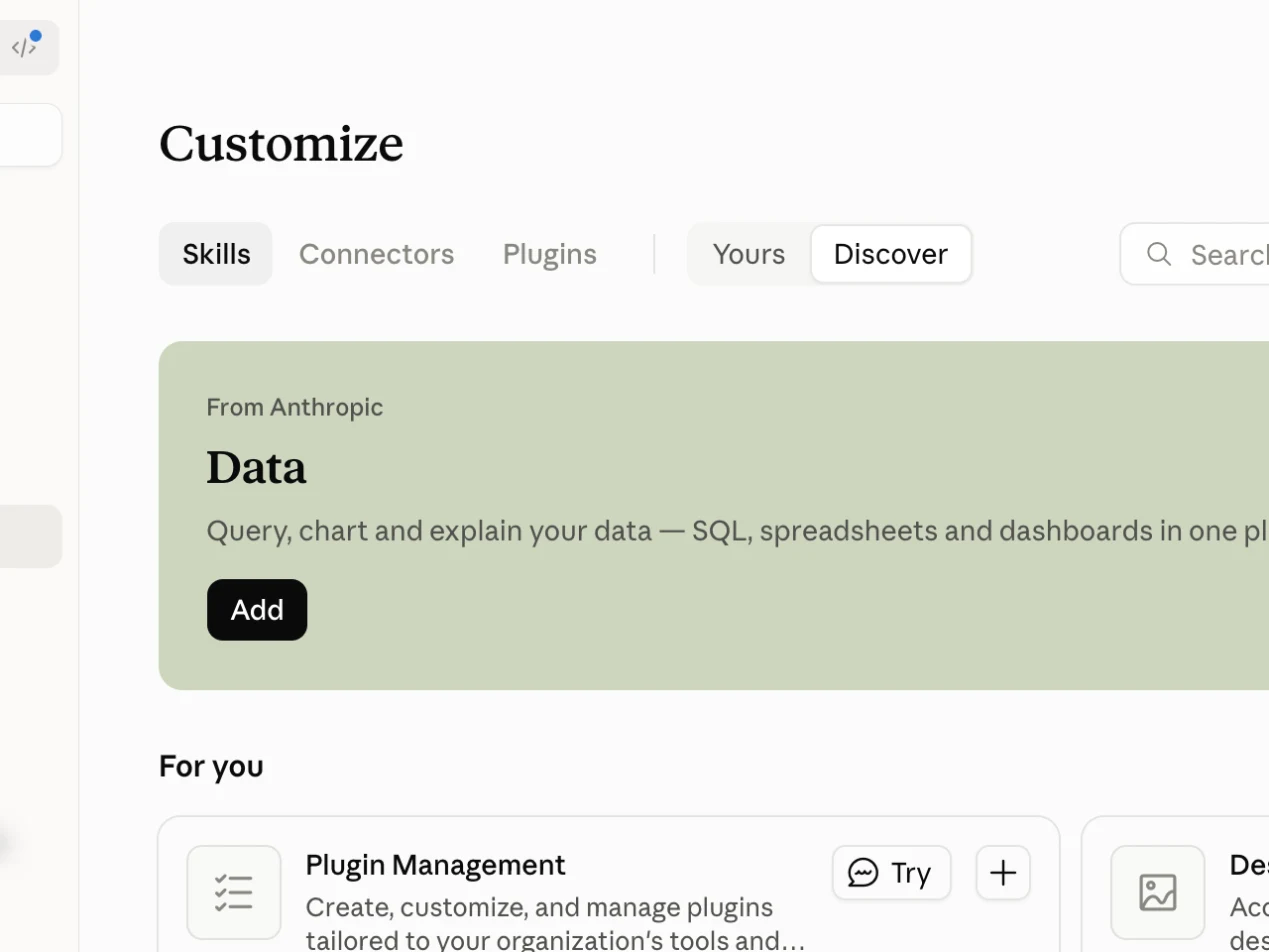This screenshot has width=1269, height=952.
Task: Focus the Search input field
Action: (1195, 254)
